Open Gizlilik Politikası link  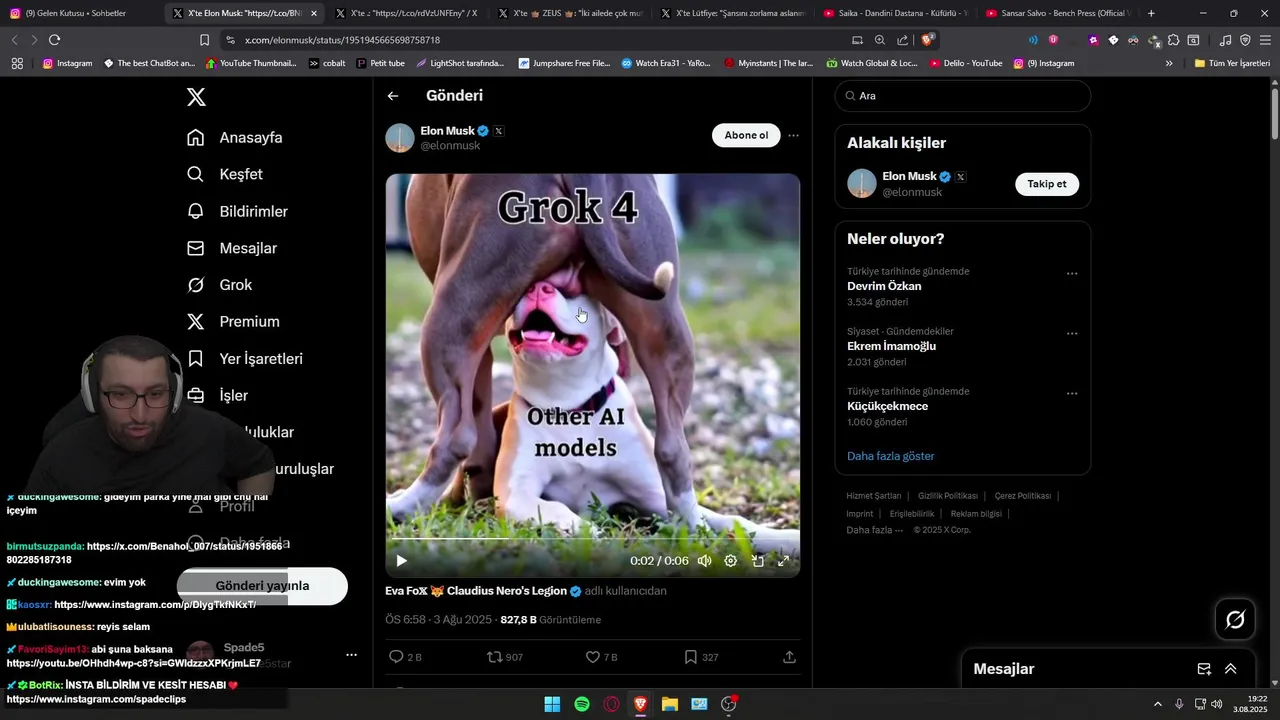(948, 496)
